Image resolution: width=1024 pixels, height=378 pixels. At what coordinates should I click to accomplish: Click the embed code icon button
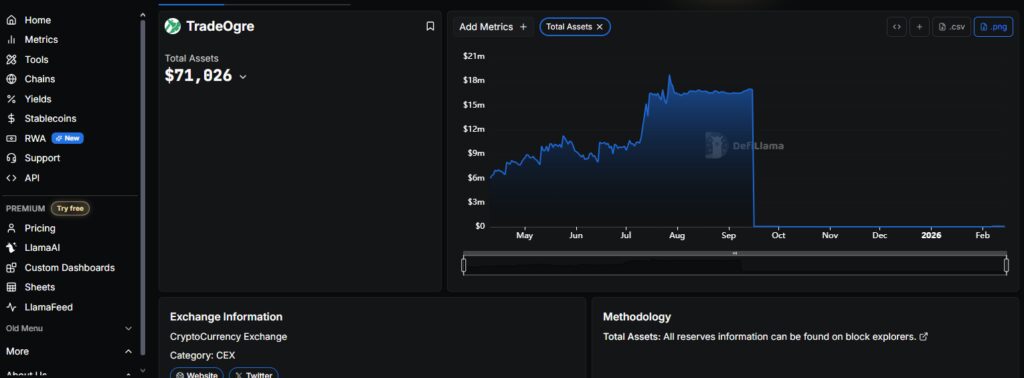(897, 27)
